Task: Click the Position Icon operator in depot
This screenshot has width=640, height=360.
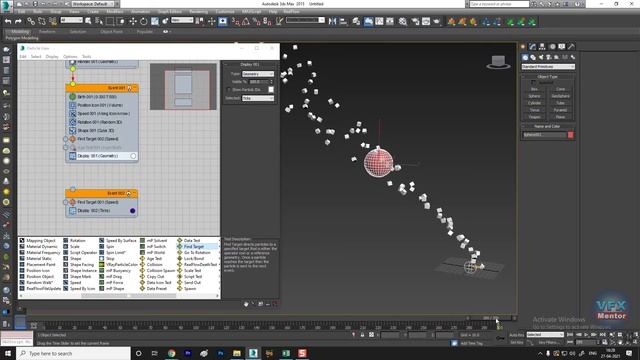Action: click(x=35, y=271)
